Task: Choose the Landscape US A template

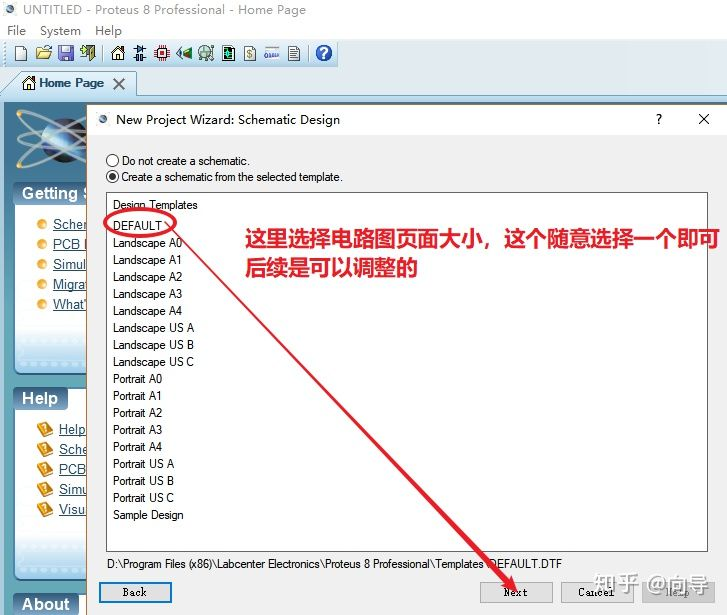Action: click(x=153, y=328)
